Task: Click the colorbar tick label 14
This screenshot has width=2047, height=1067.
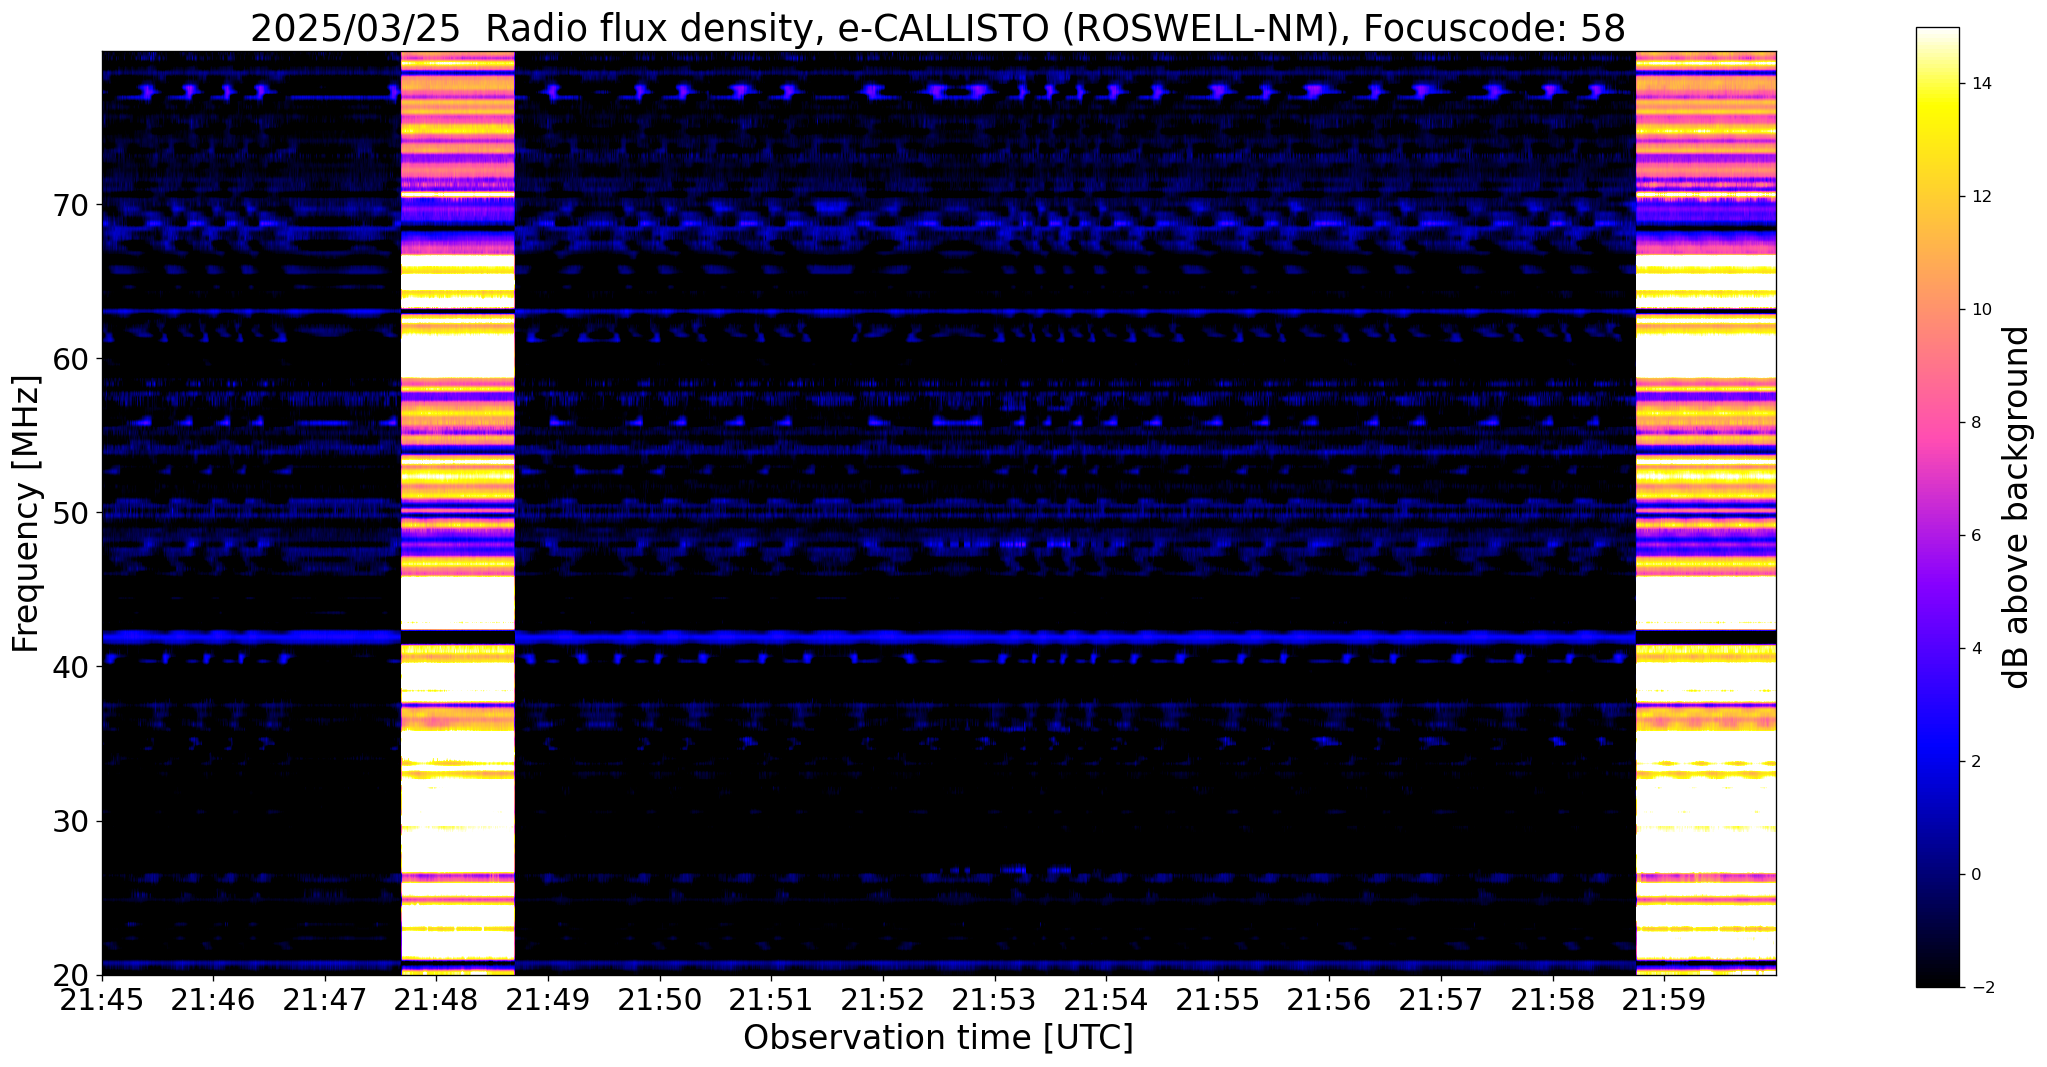Action: (1978, 84)
